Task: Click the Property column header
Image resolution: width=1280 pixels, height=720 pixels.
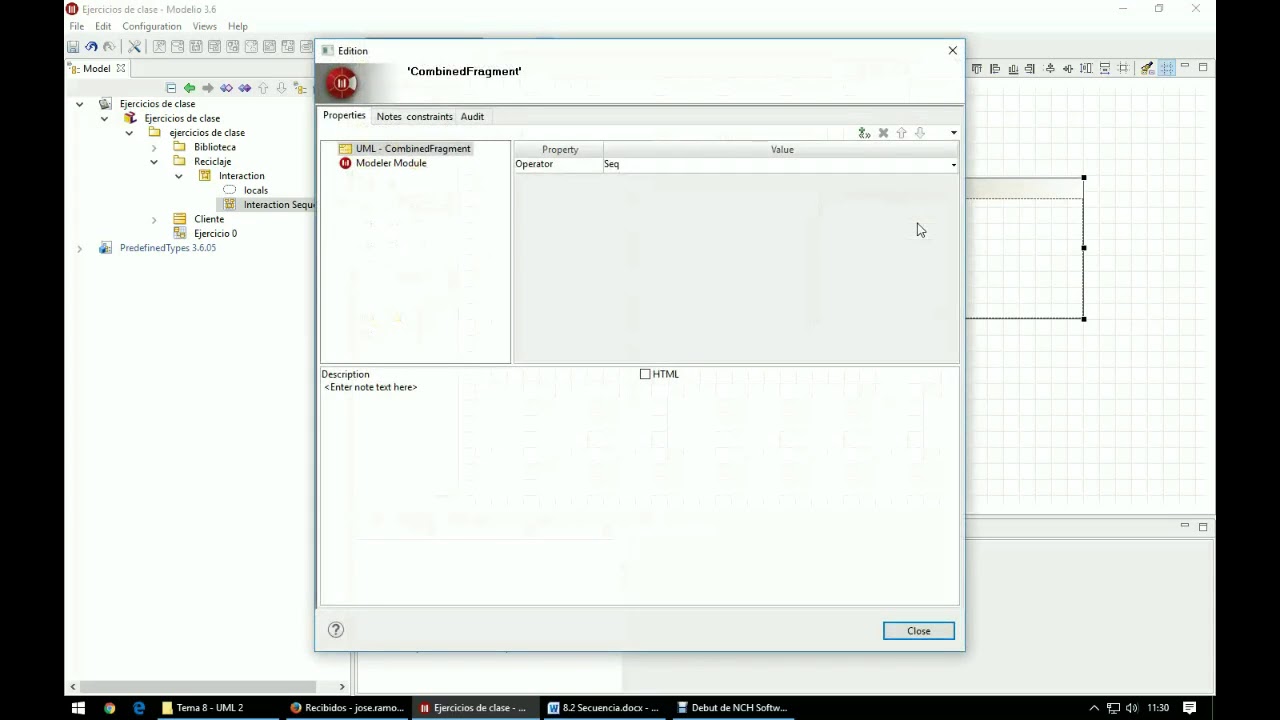Action: (560, 150)
